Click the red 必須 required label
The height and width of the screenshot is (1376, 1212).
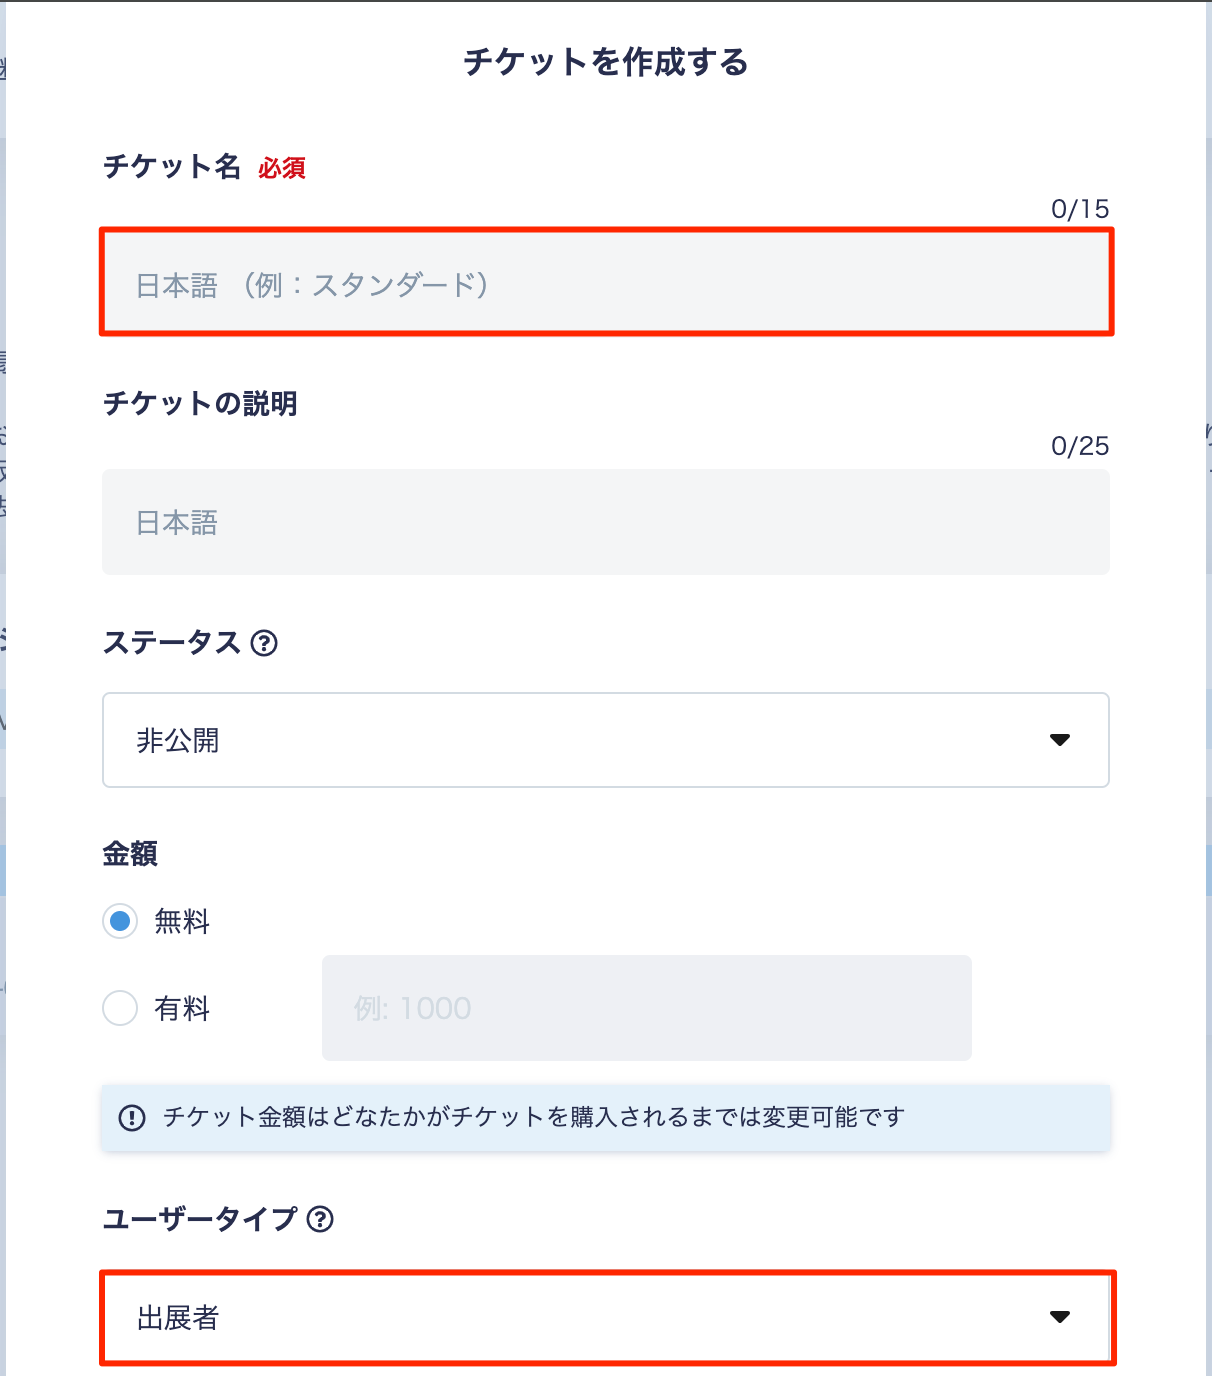pyautogui.click(x=282, y=168)
